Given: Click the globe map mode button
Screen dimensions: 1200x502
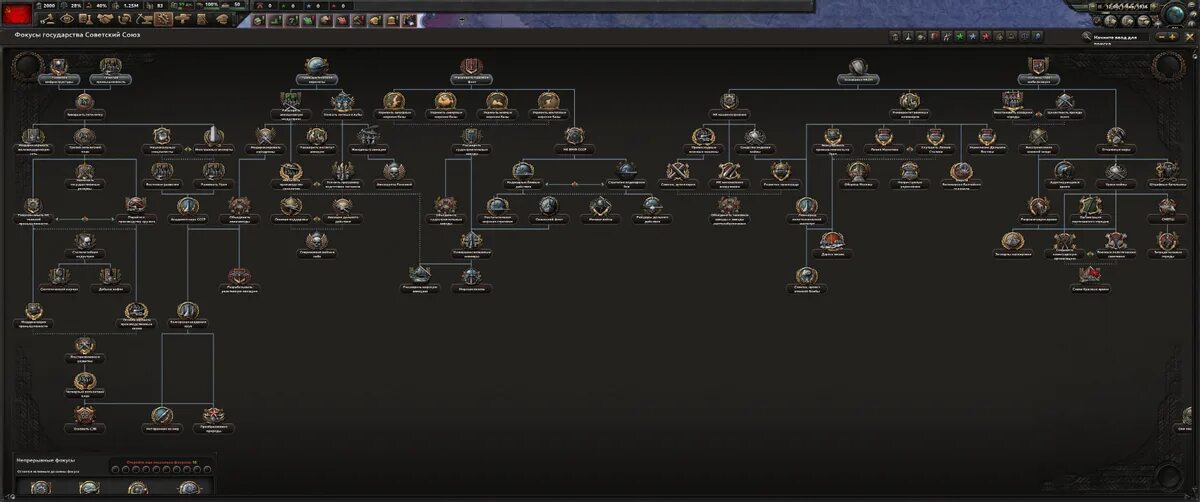Looking at the screenshot, I should coord(1175,13).
